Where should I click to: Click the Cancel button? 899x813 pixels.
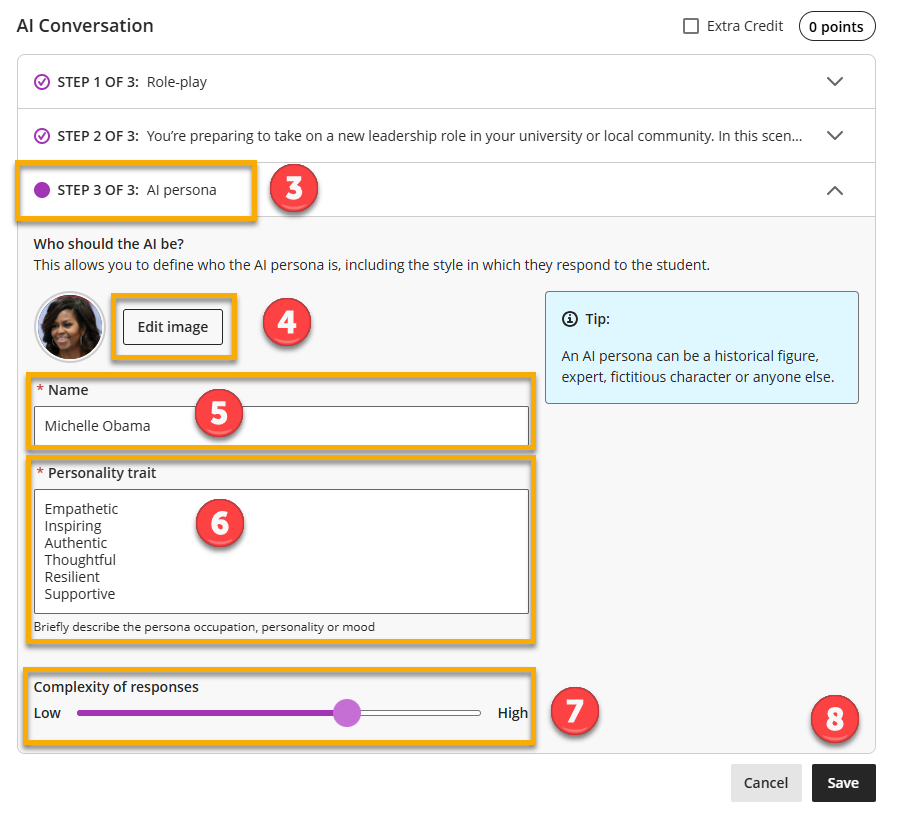click(766, 783)
